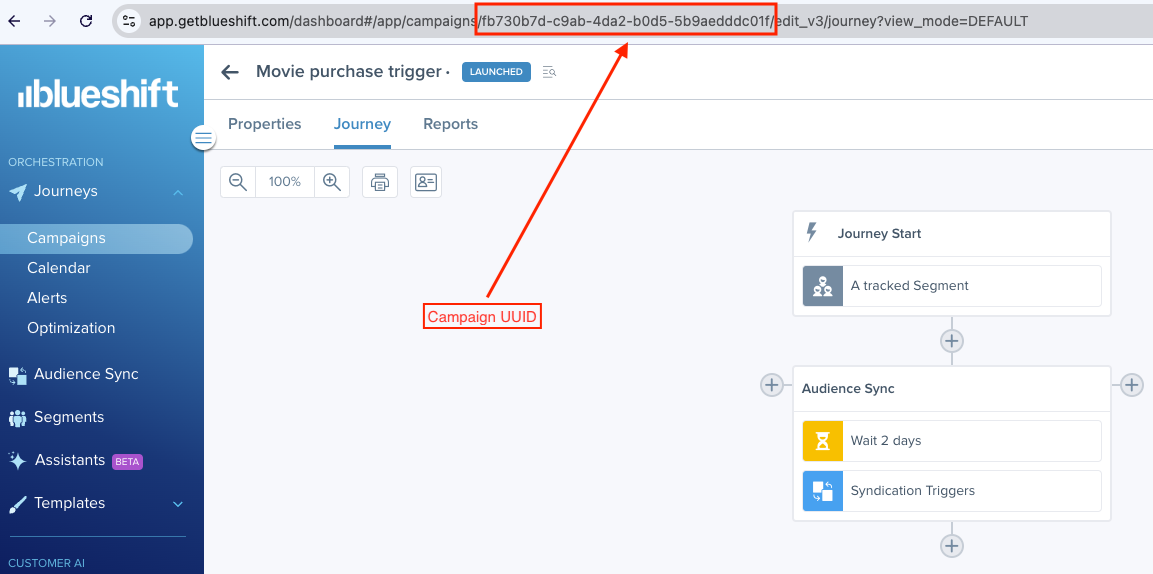The height and width of the screenshot is (574, 1153).
Task: Open the campaign activity log search icon
Action: click(549, 72)
